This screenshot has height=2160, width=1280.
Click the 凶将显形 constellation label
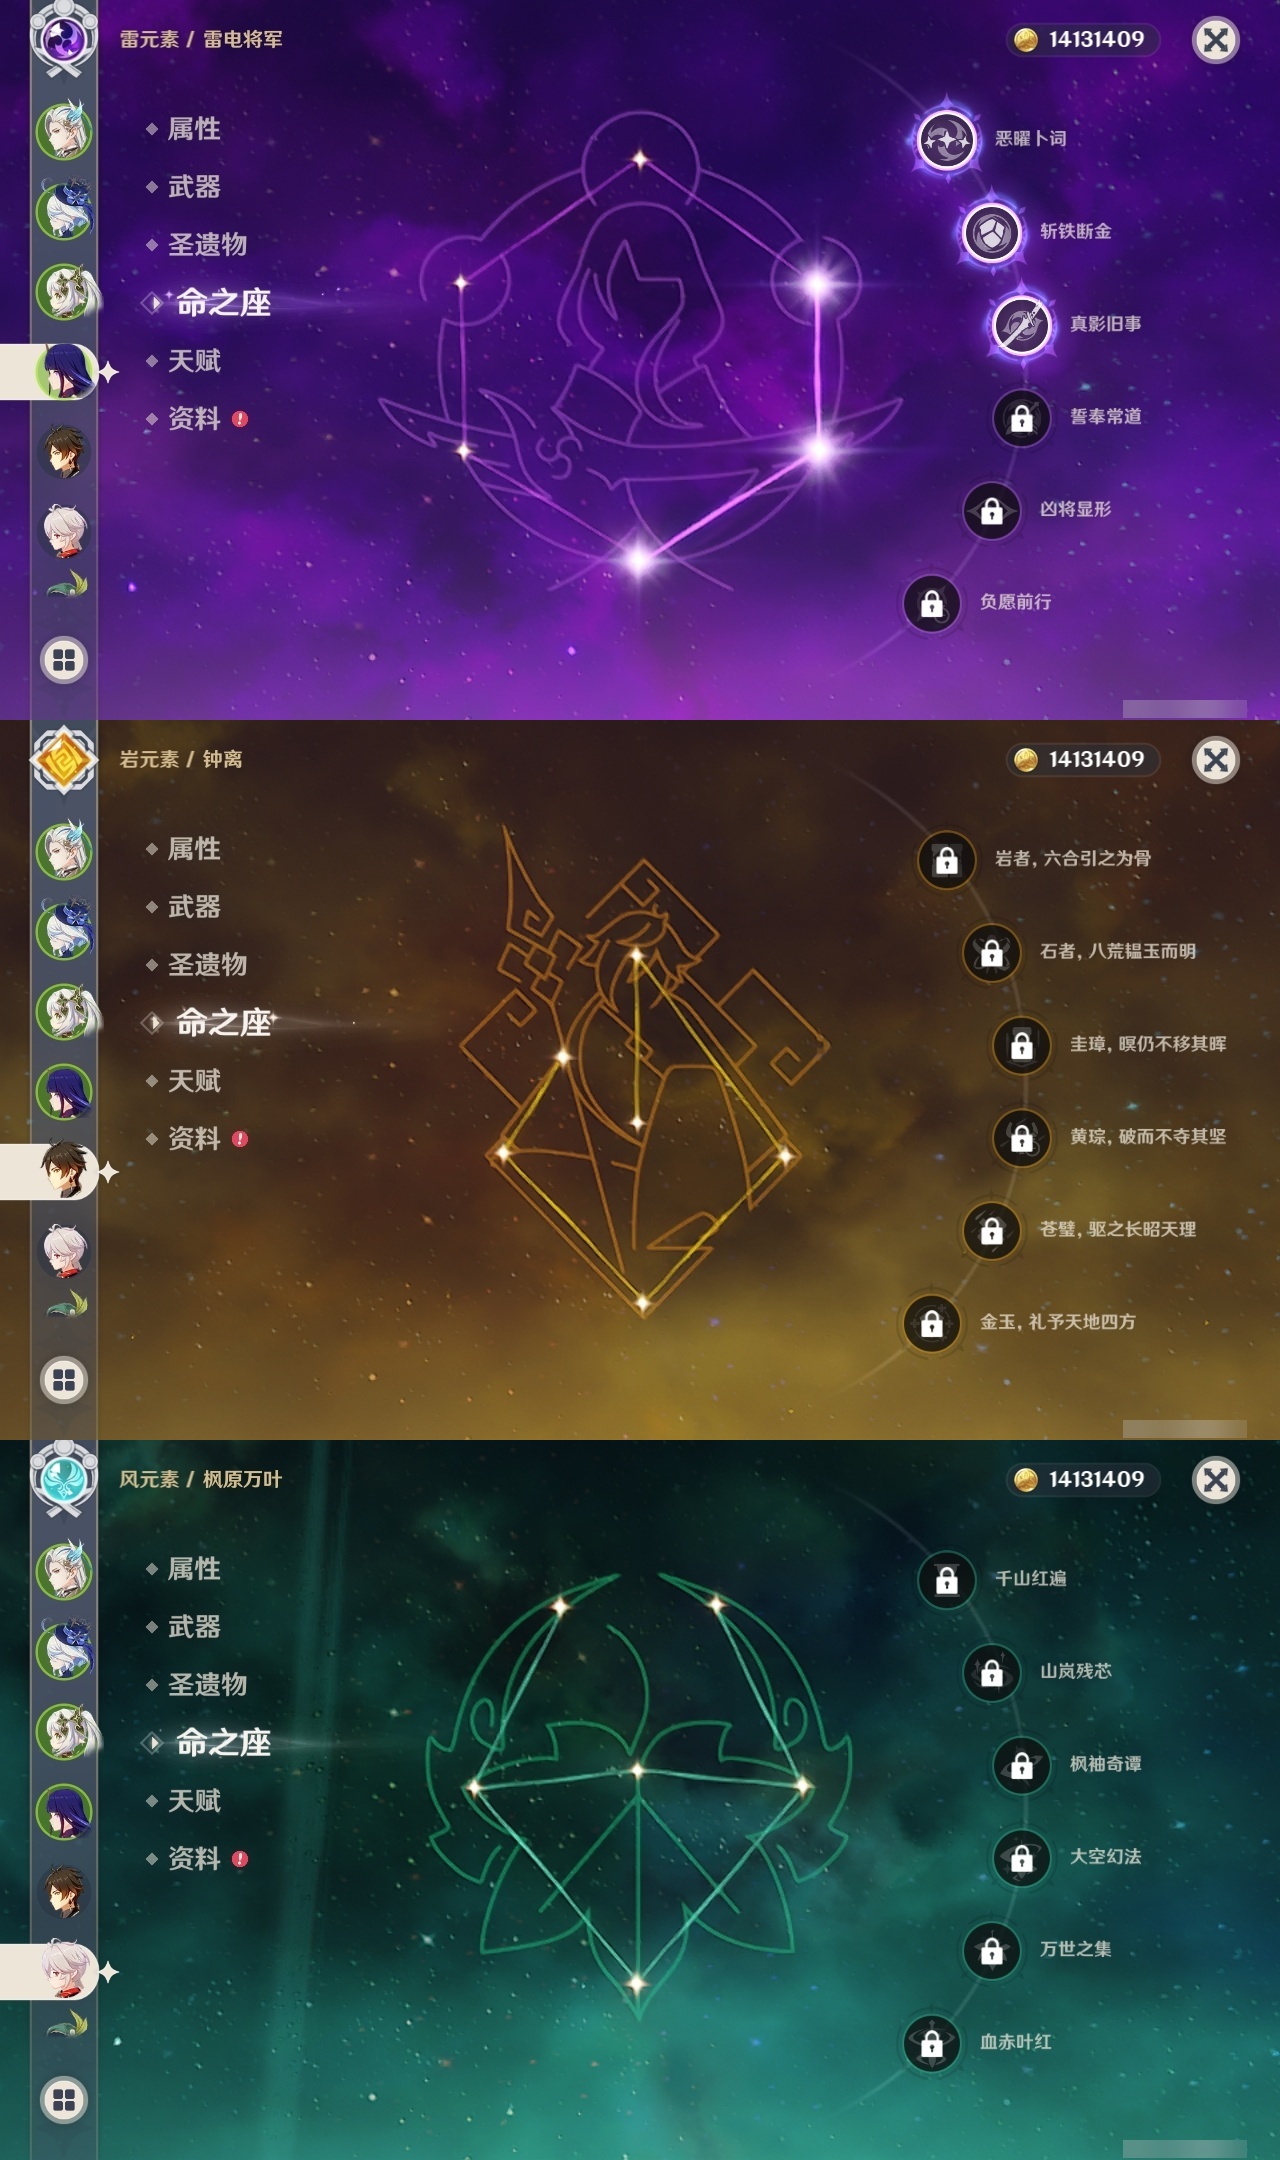pos(1076,509)
